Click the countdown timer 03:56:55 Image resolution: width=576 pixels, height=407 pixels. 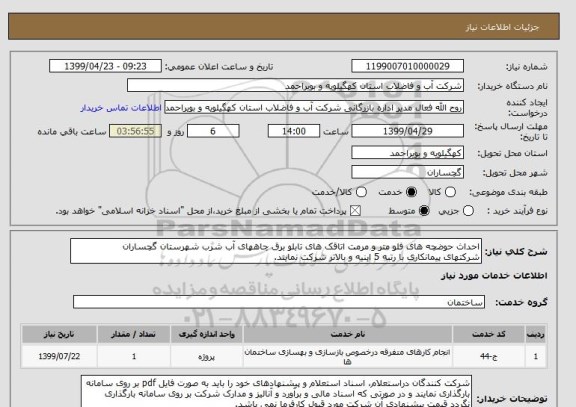pyautogui.click(x=135, y=131)
